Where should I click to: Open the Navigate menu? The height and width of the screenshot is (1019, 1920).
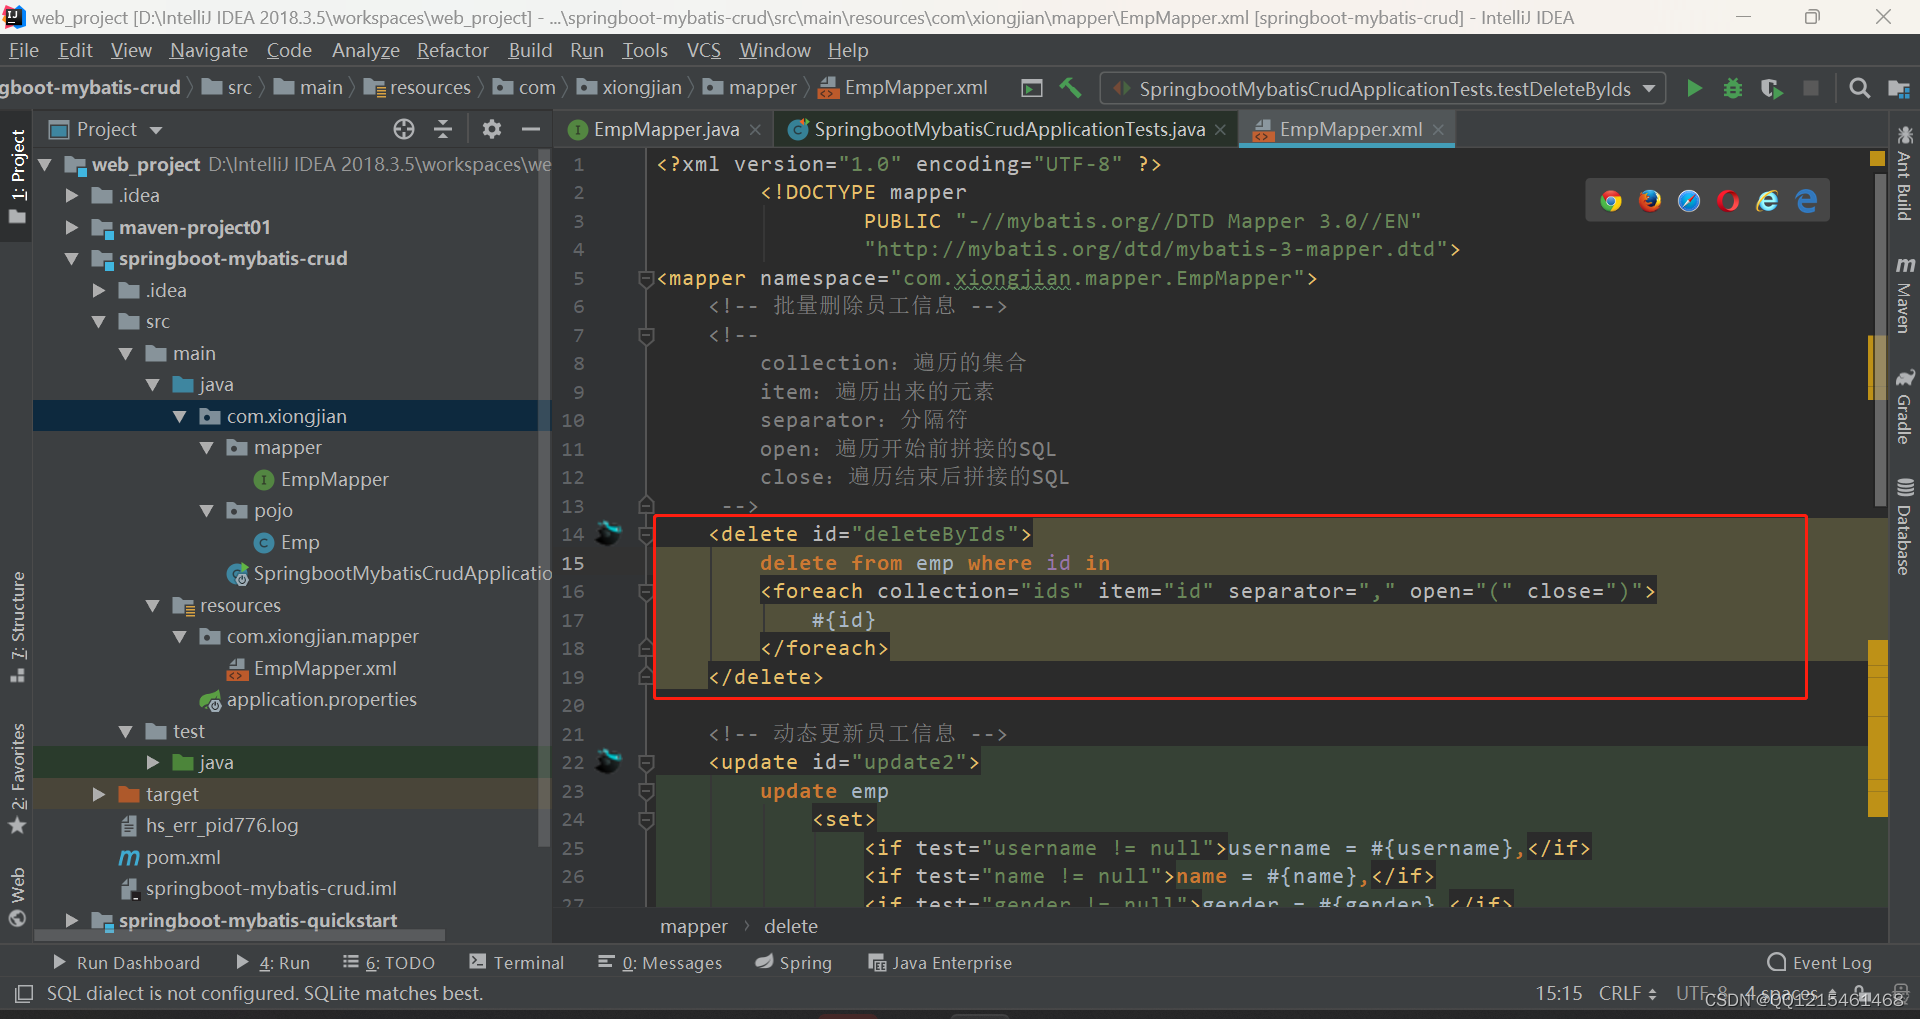tap(208, 50)
